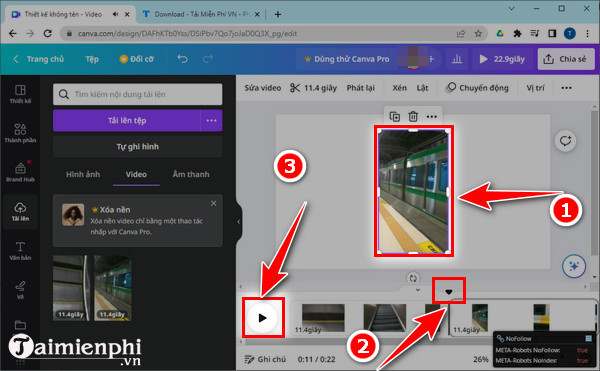Click the Tải lên tệp upload button
The width and height of the screenshot is (600, 371).
pyautogui.click(x=127, y=120)
